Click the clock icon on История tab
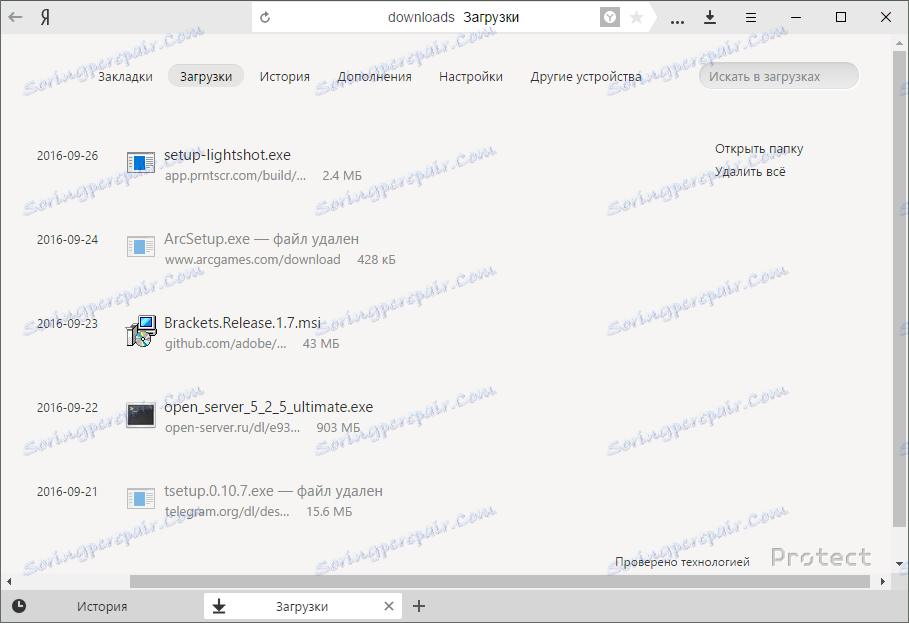This screenshot has width=909, height=624. click(19, 606)
